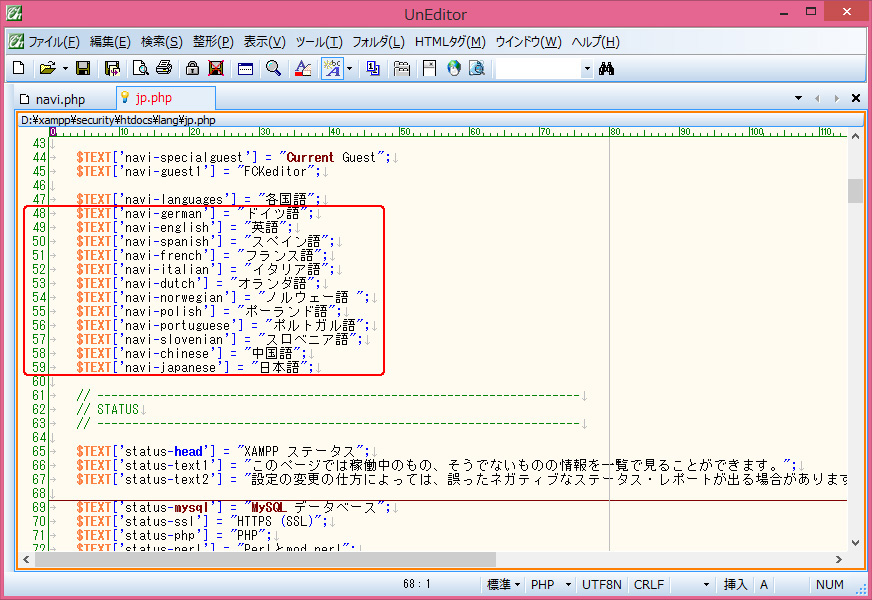Click the Print icon in toolbar
The width and height of the screenshot is (872, 600).
coord(165,68)
